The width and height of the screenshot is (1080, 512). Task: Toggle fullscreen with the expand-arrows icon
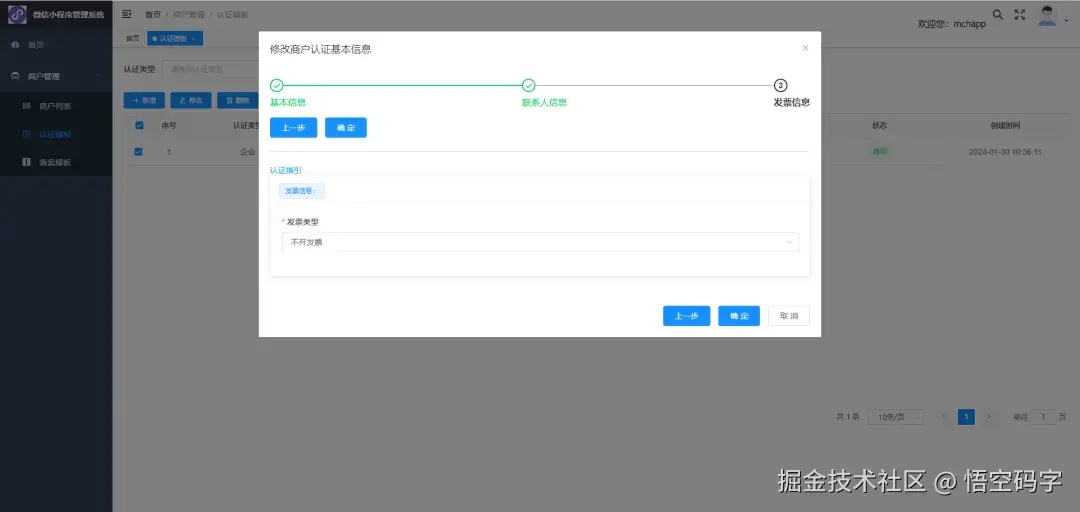tap(1020, 14)
